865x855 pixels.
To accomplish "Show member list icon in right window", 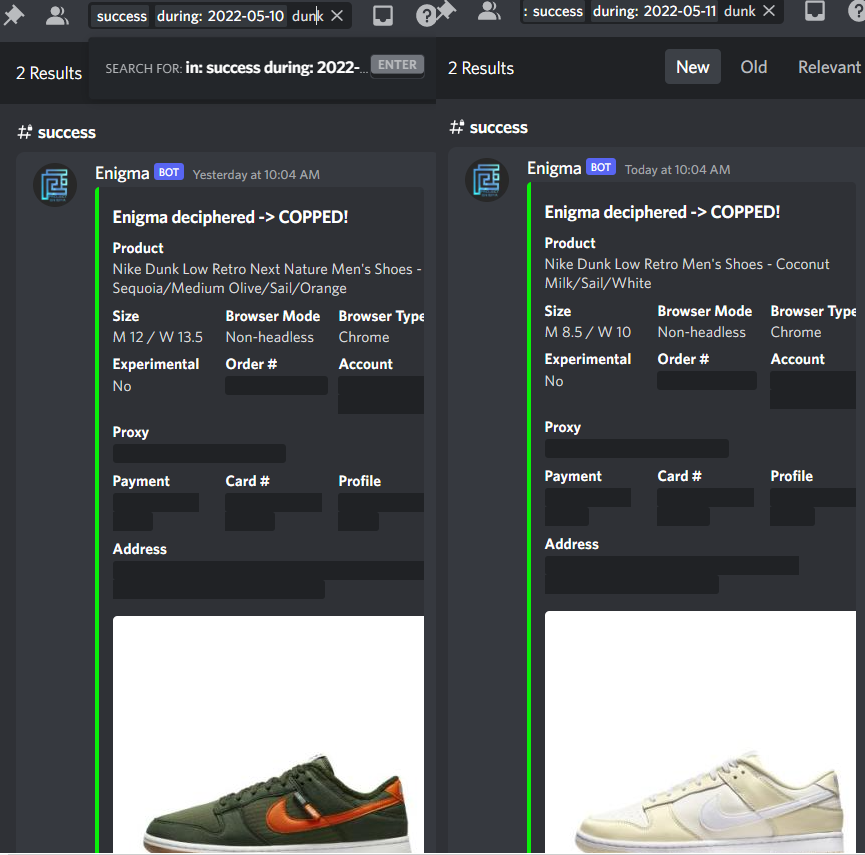I will [x=489, y=10].
